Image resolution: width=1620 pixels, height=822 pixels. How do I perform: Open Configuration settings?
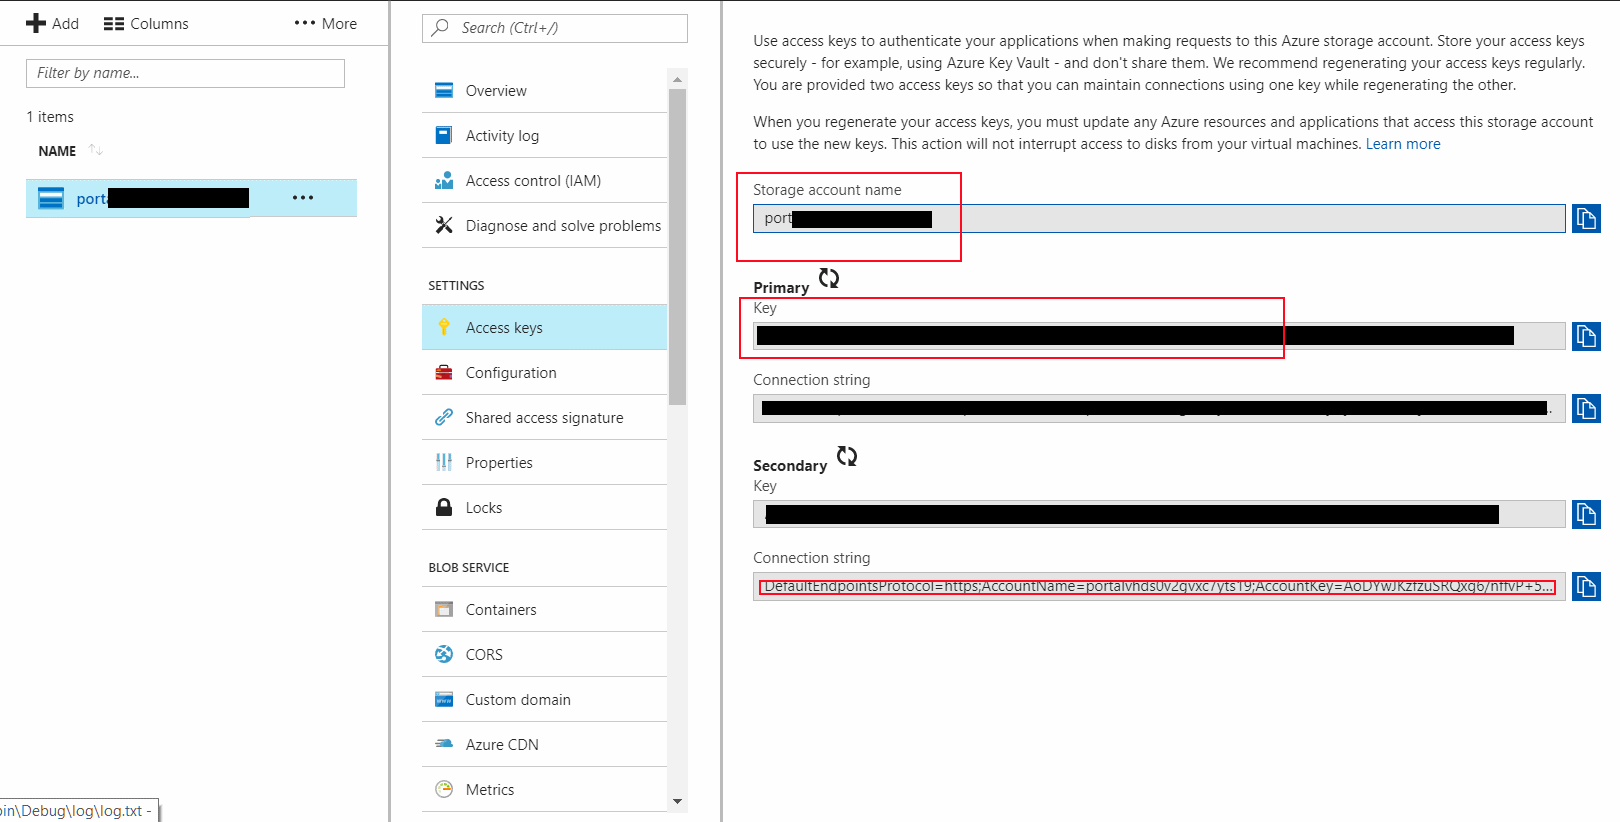click(544, 372)
